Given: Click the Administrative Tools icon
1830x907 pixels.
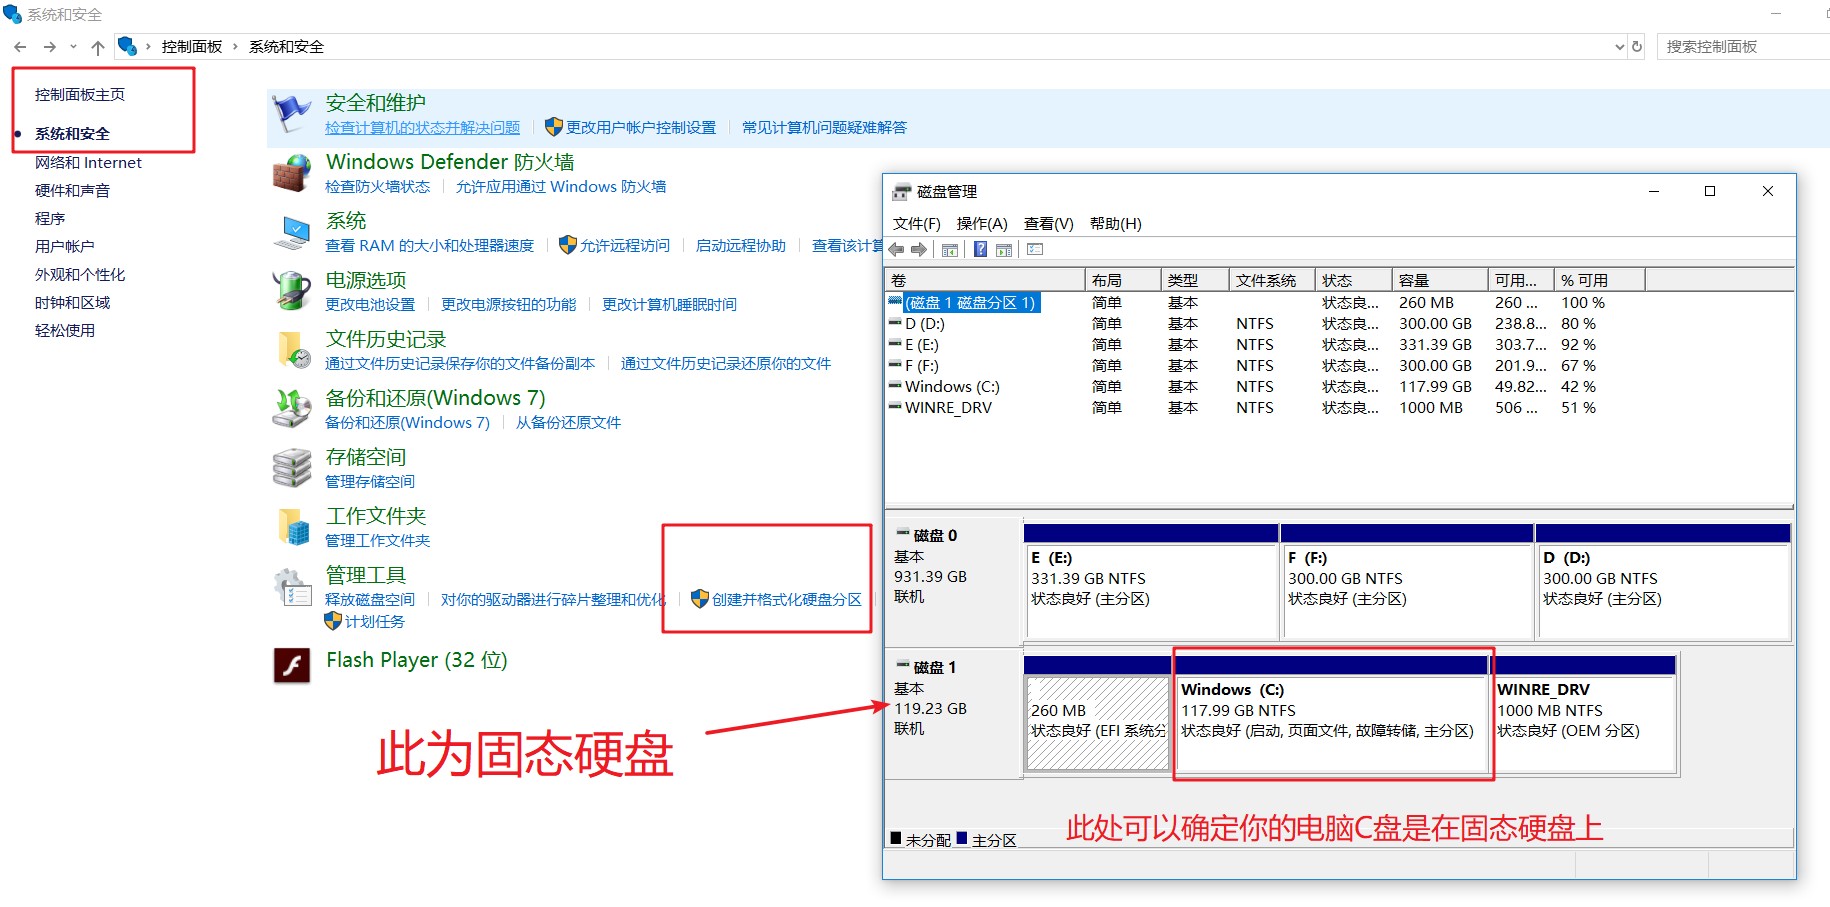Looking at the screenshot, I should coord(292,587).
